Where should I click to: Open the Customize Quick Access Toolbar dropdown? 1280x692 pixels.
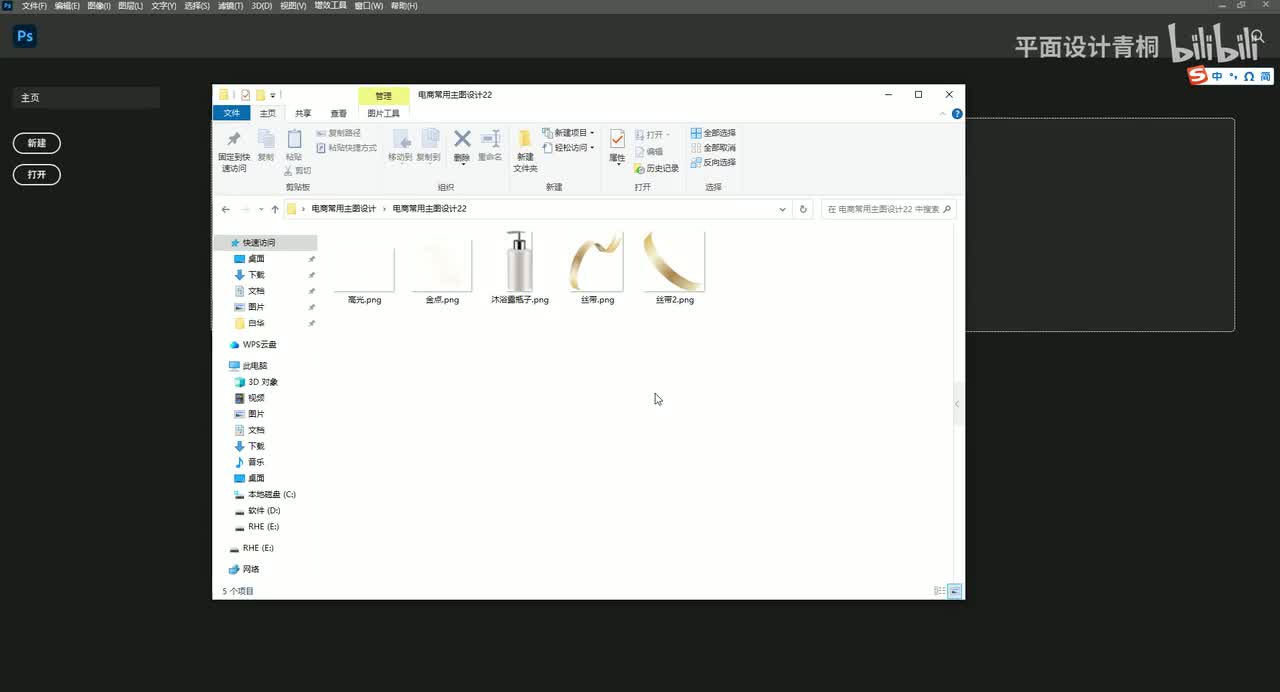point(272,95)
